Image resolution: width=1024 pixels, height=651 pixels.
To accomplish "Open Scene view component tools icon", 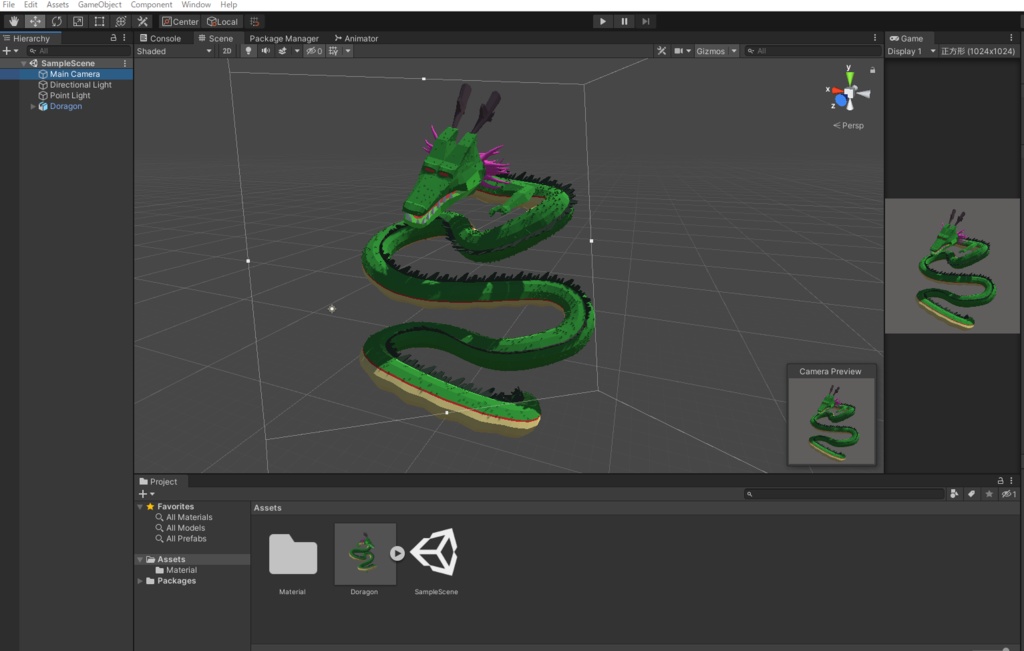I will [662, 51].
